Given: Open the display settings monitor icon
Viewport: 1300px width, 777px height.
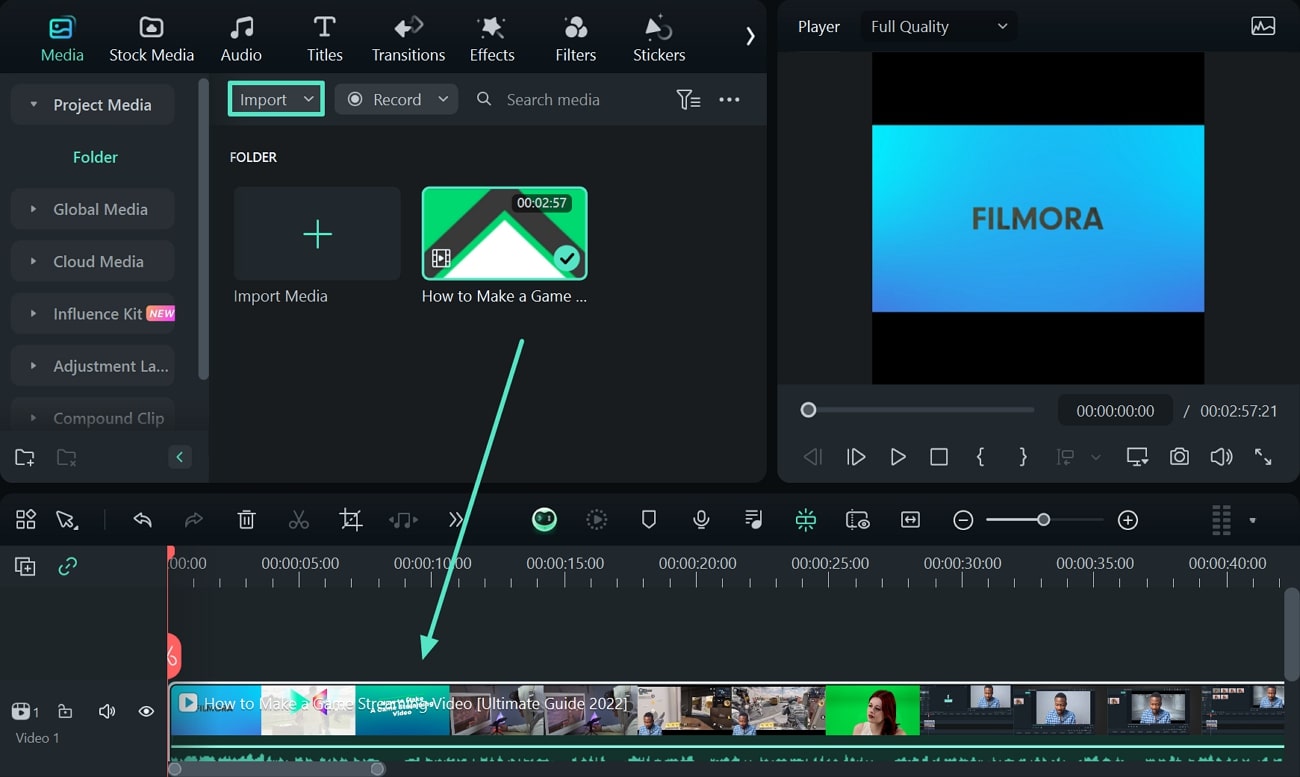Looking at the screenshot, I should [1137, 457].
